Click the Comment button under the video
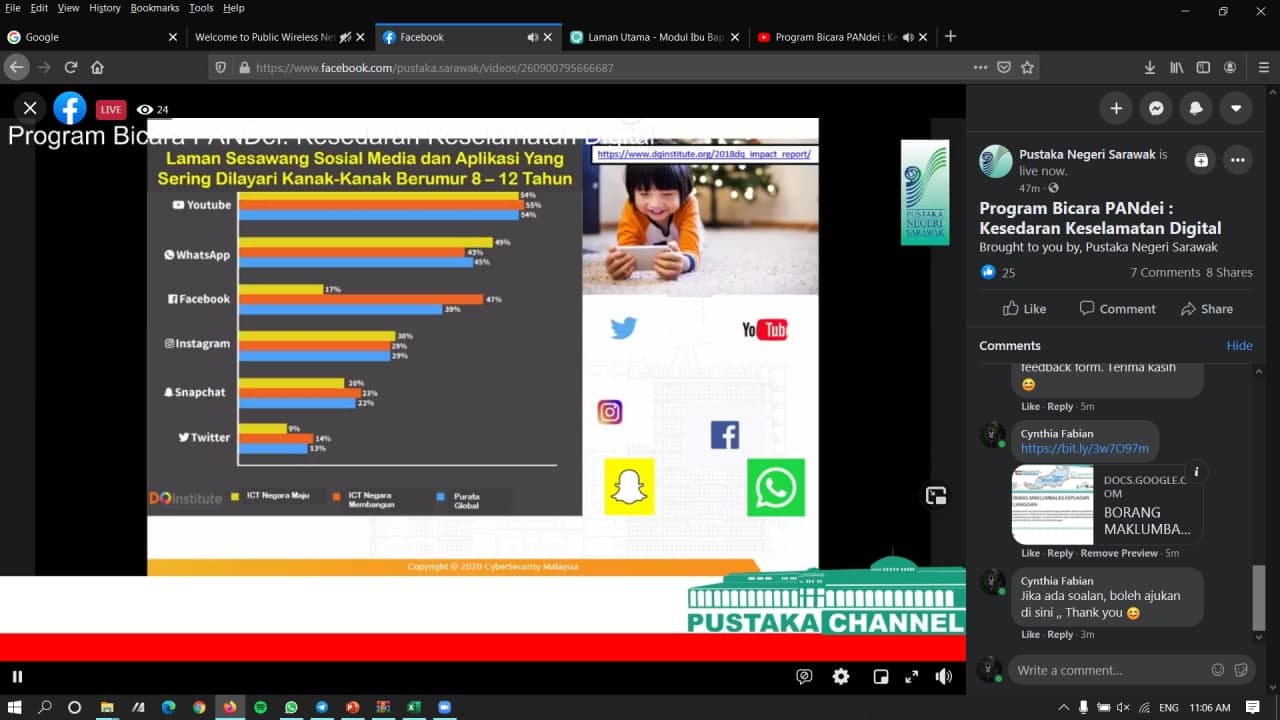Screen dimensions: 1280x720 [x=1117, y=308]
